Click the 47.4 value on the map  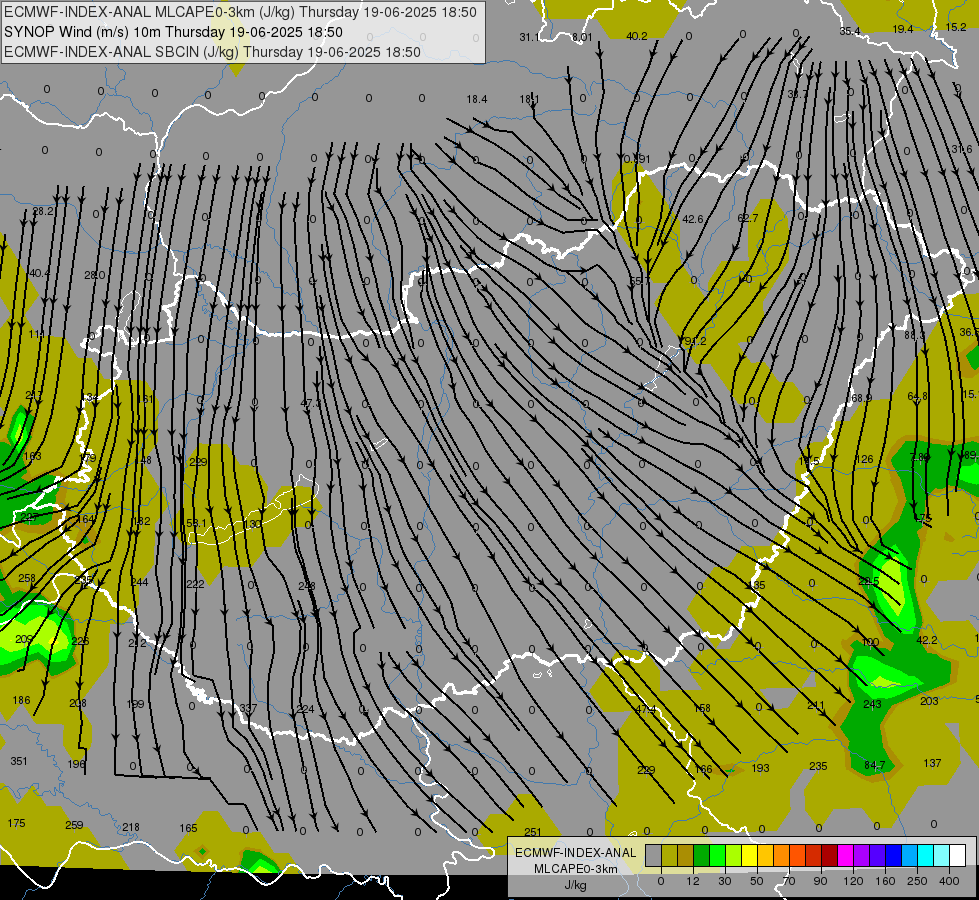(646, 709)
